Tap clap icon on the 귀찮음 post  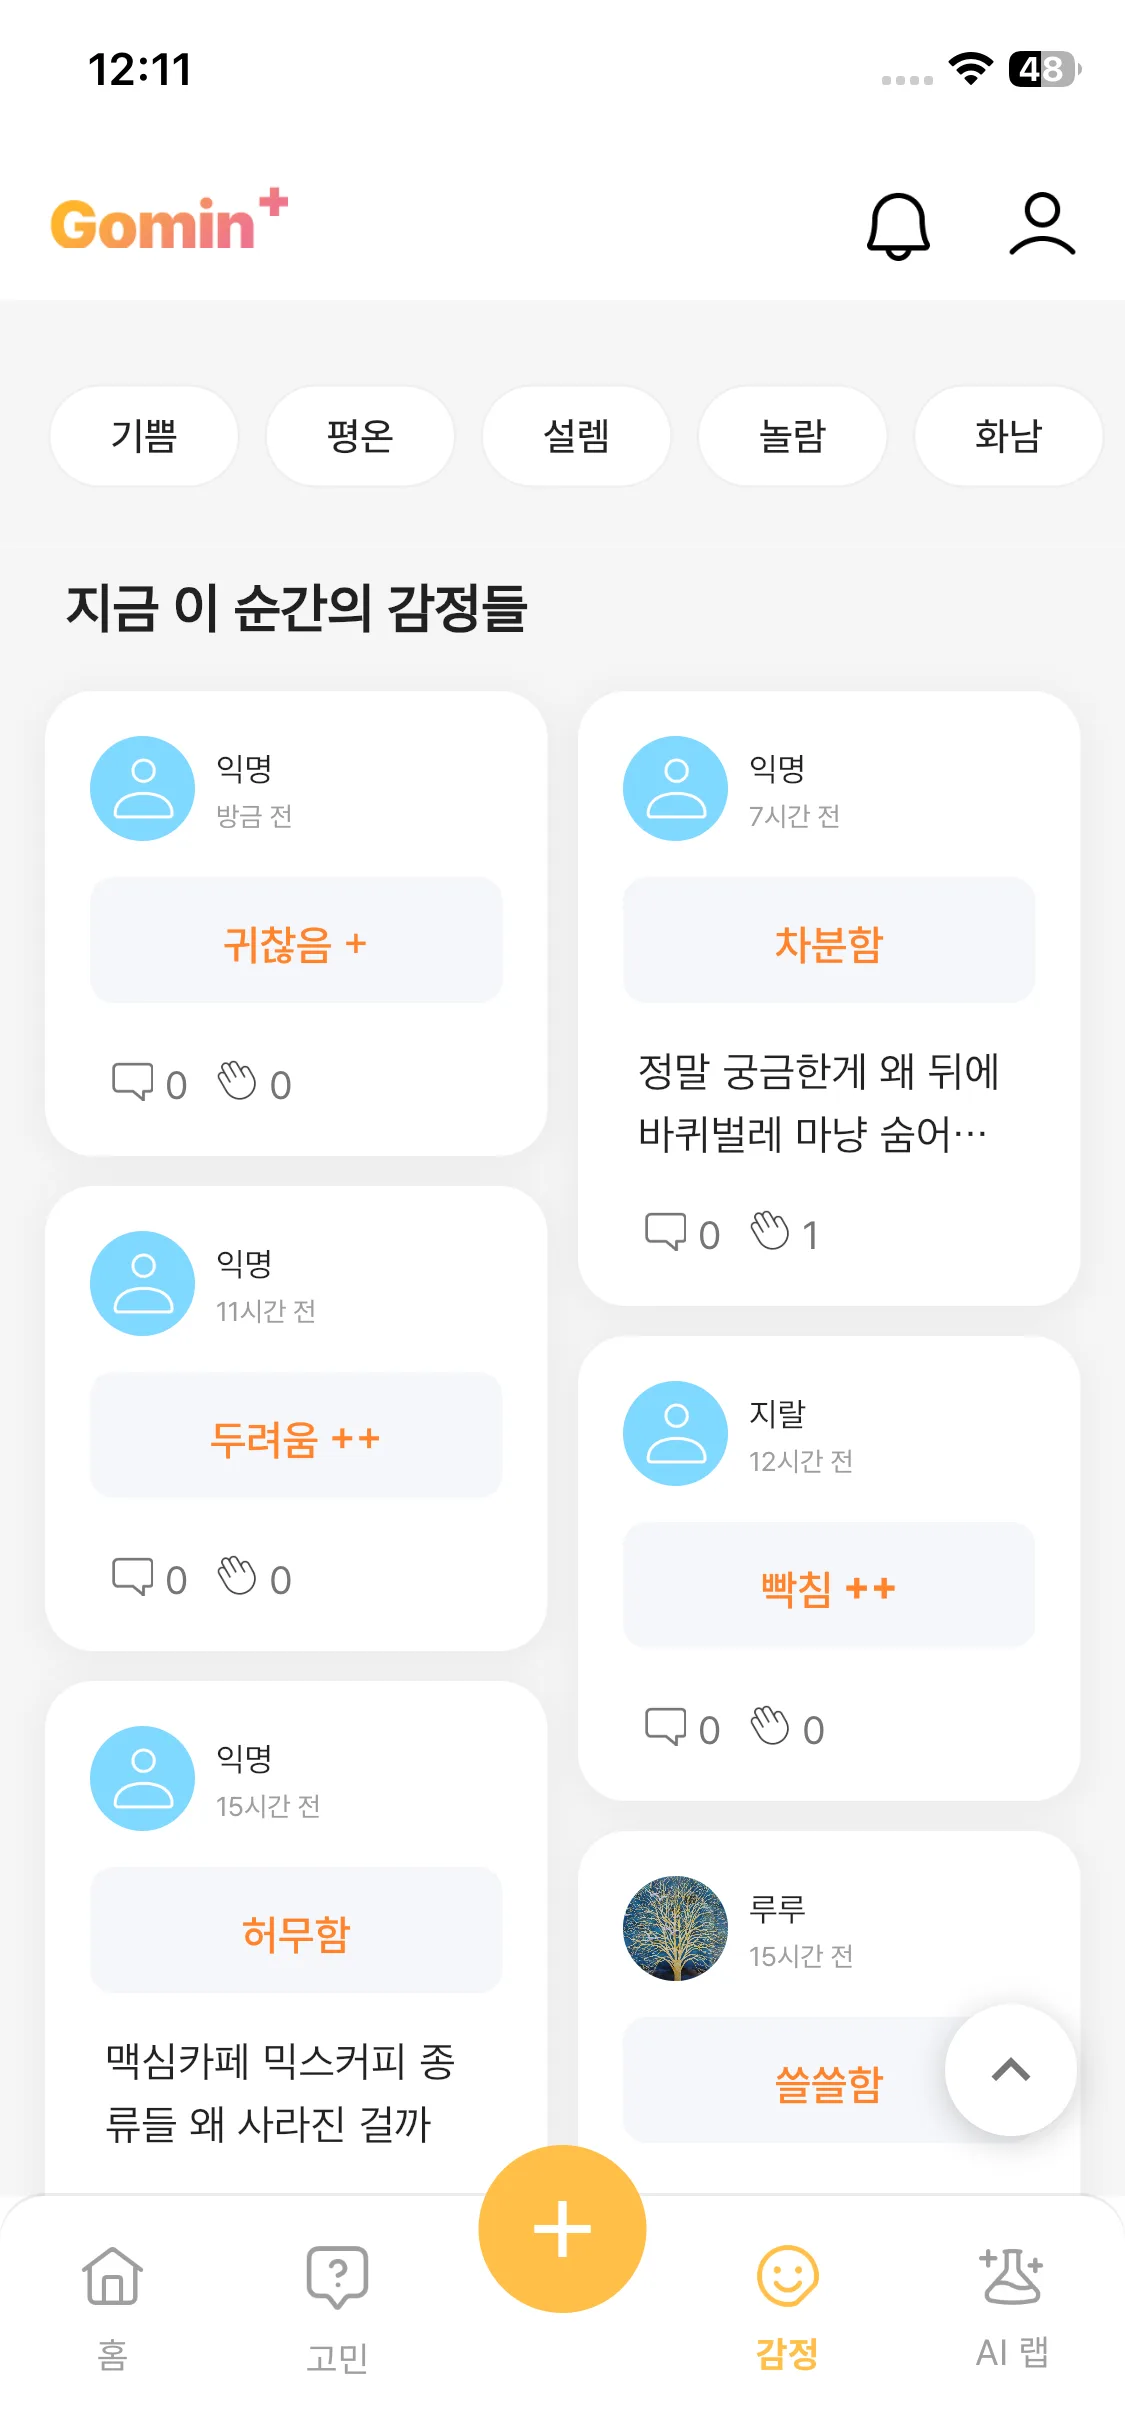[238, 1082]
